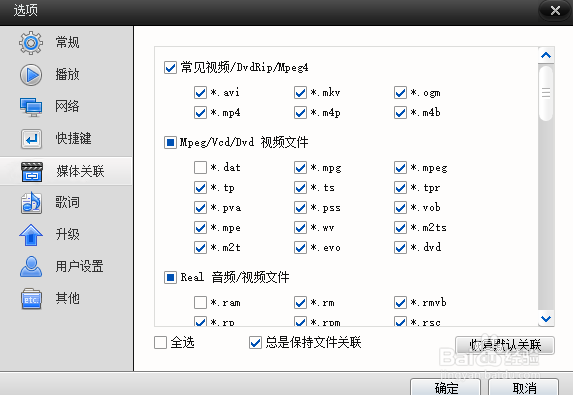
Task: Click the 恢复默认关联 button
Action: pyautogui.click(x=505, y=345)
